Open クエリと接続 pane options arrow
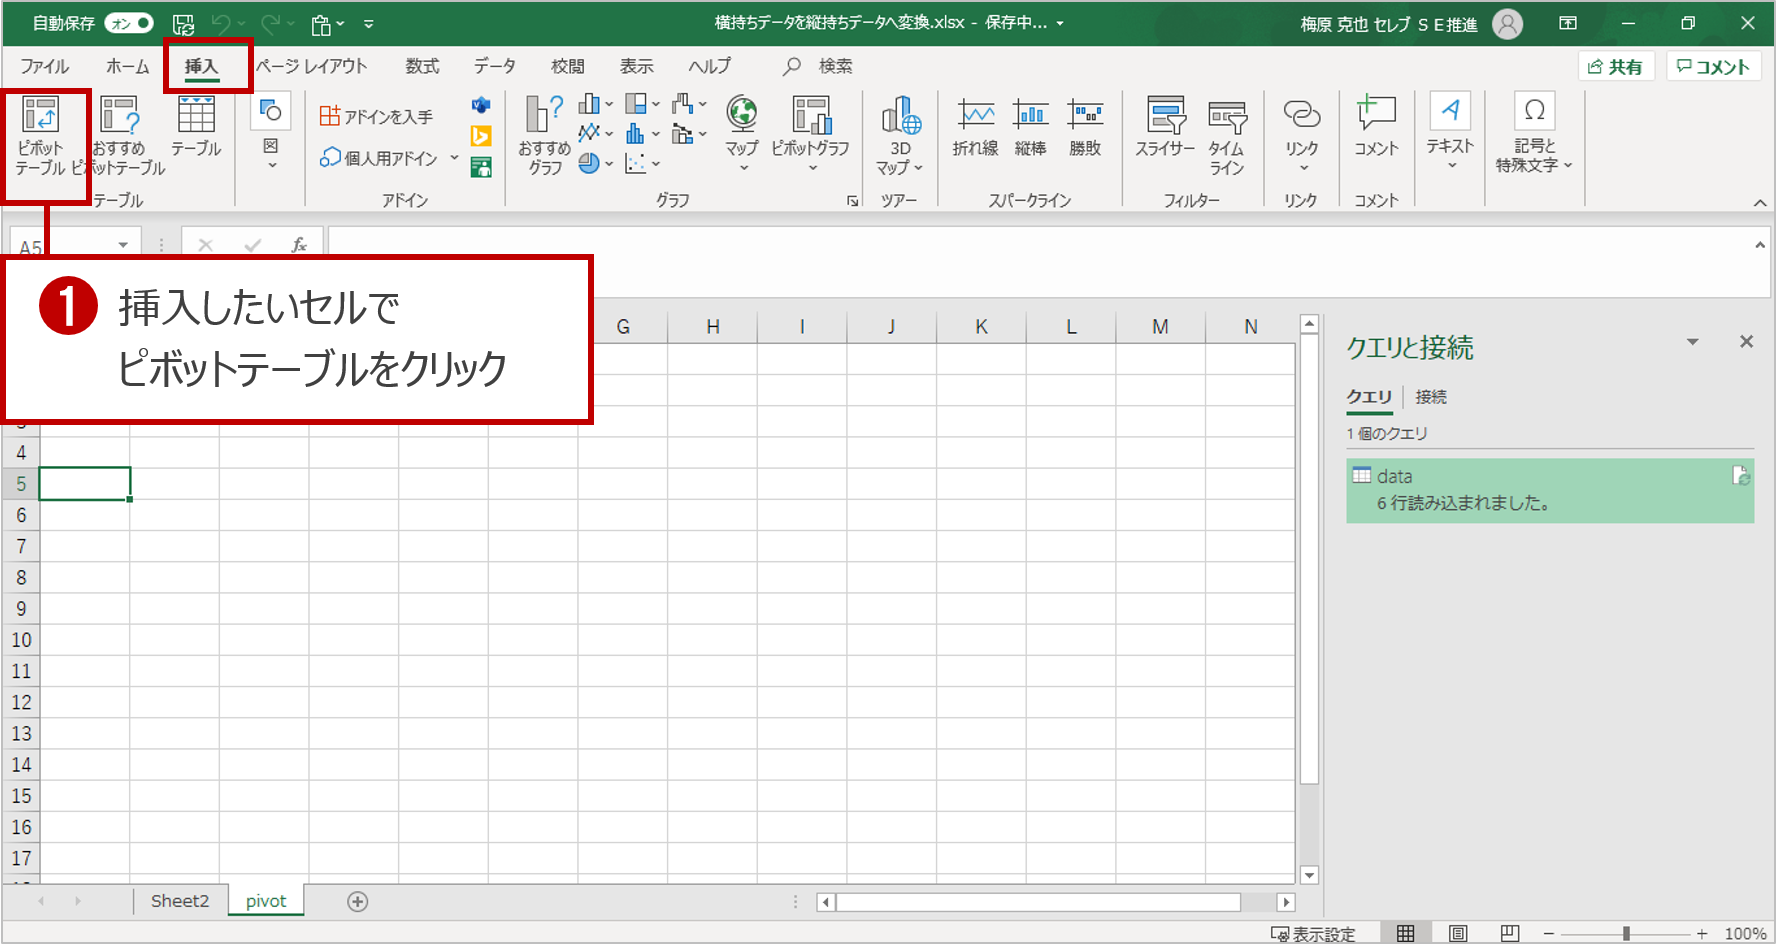This screenshot has height=944, width=1776. click(1693, 342)
